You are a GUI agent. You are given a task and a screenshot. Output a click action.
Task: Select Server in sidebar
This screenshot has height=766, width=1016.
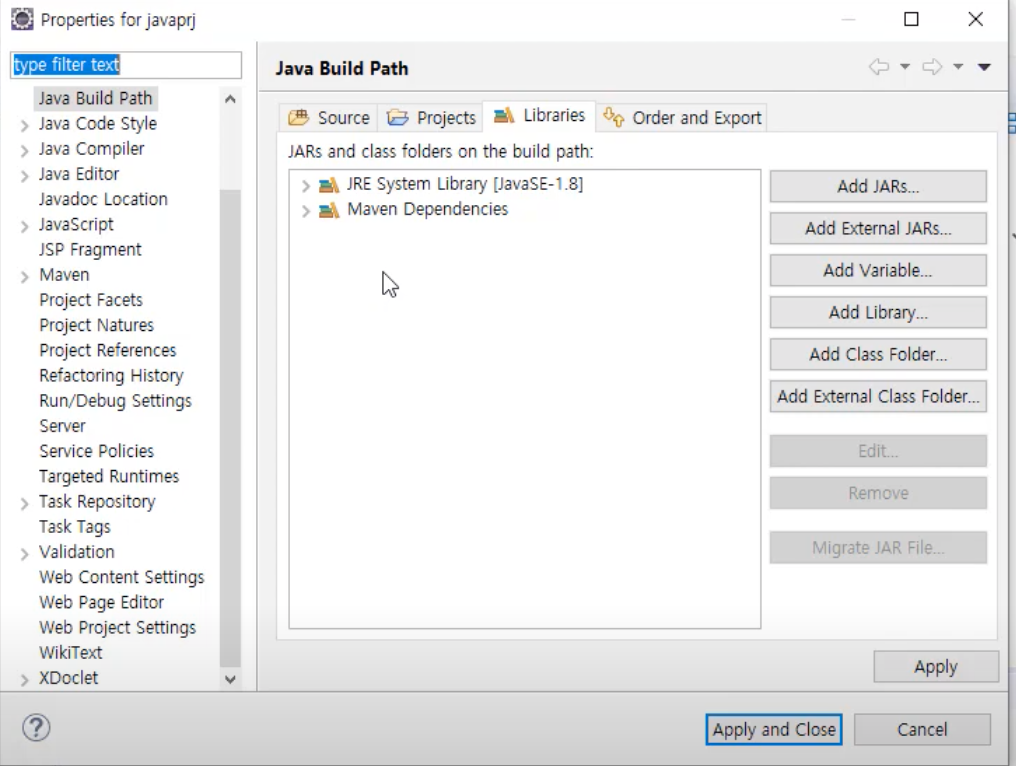click(x=62, y=426)
